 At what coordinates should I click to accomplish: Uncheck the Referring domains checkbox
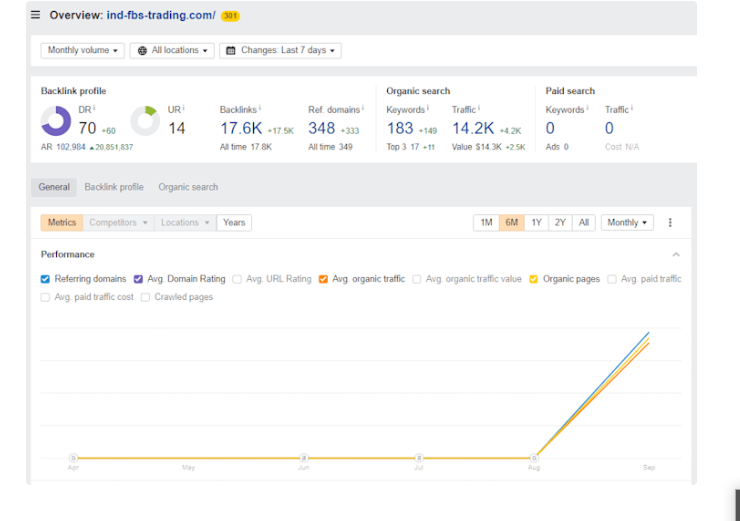point(45,279)
